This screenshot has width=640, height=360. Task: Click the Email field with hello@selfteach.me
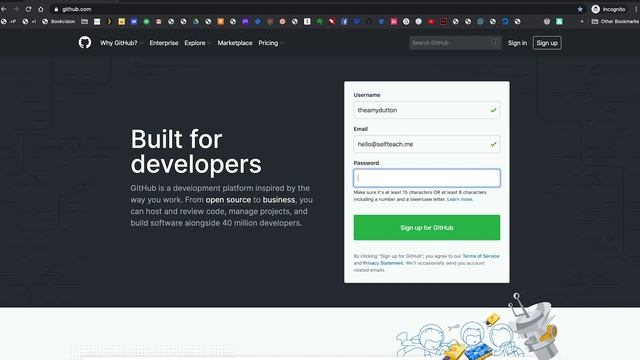point(427,144)
